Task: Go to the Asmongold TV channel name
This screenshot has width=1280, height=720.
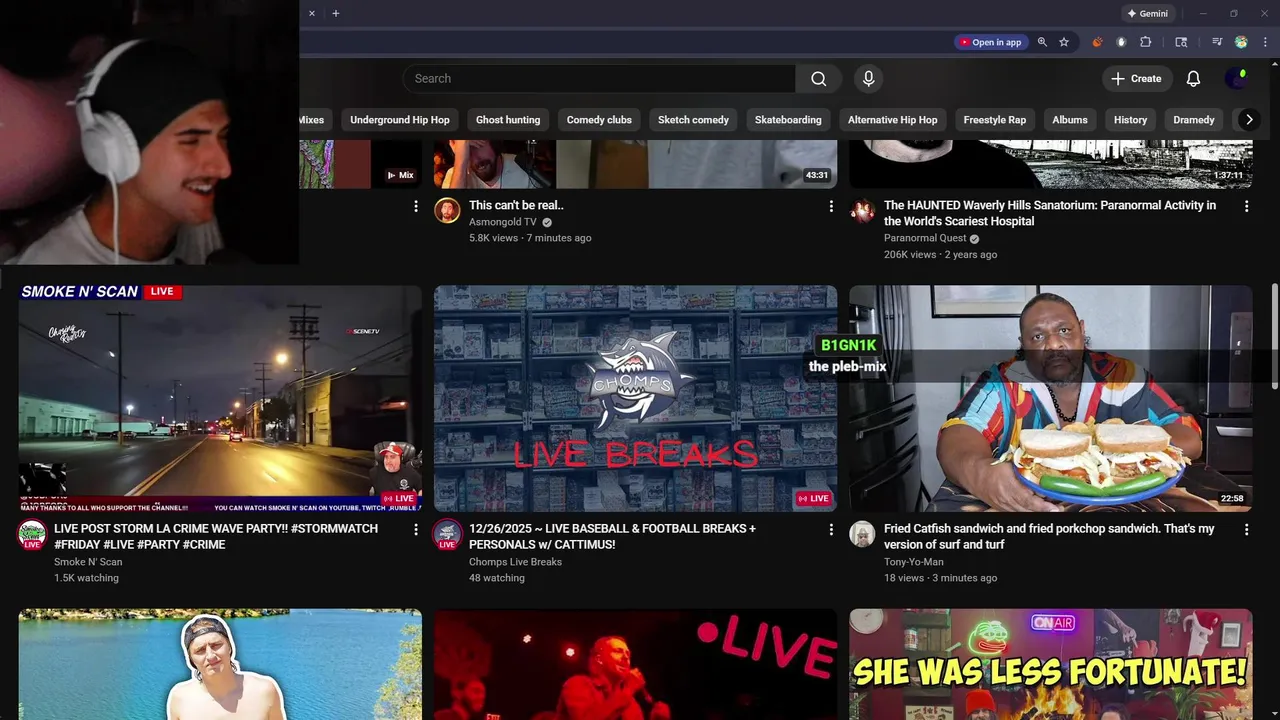Action: (x=503, y=222)
